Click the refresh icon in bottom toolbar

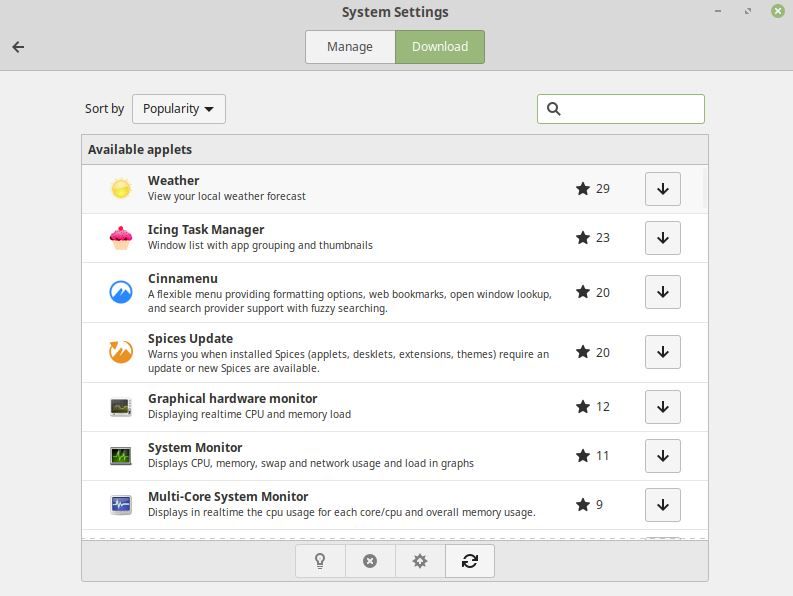click(x=470, y=561)
